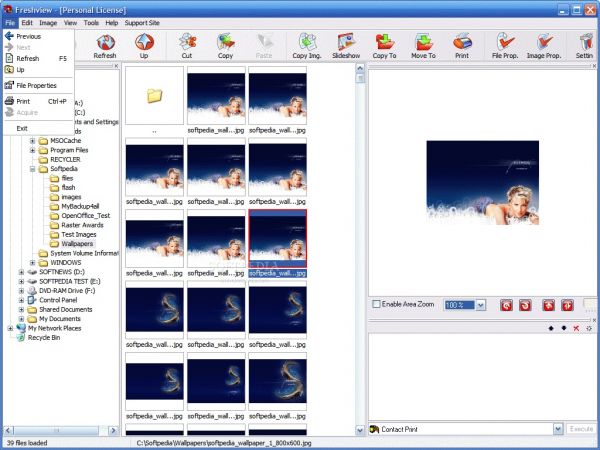Choose File Properties in File menu
Screen dimensions: 600x450
[x=36, y=85]
